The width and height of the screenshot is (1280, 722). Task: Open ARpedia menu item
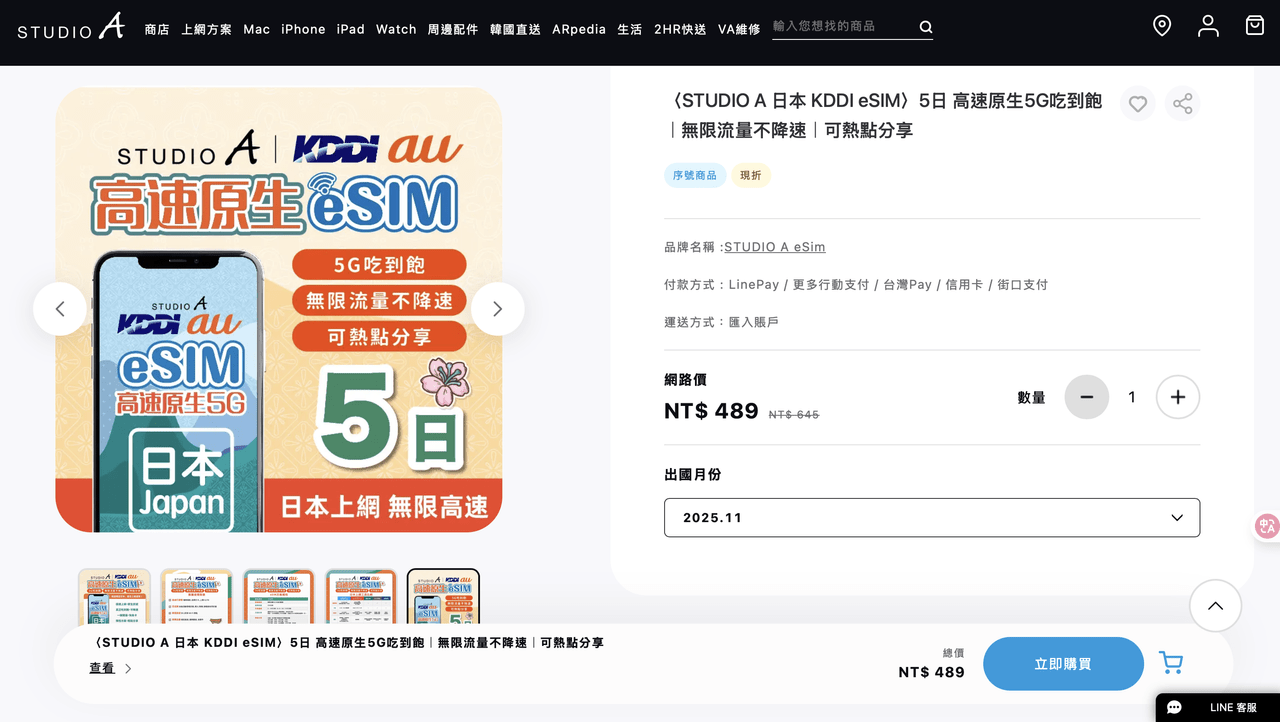(579, 29)
